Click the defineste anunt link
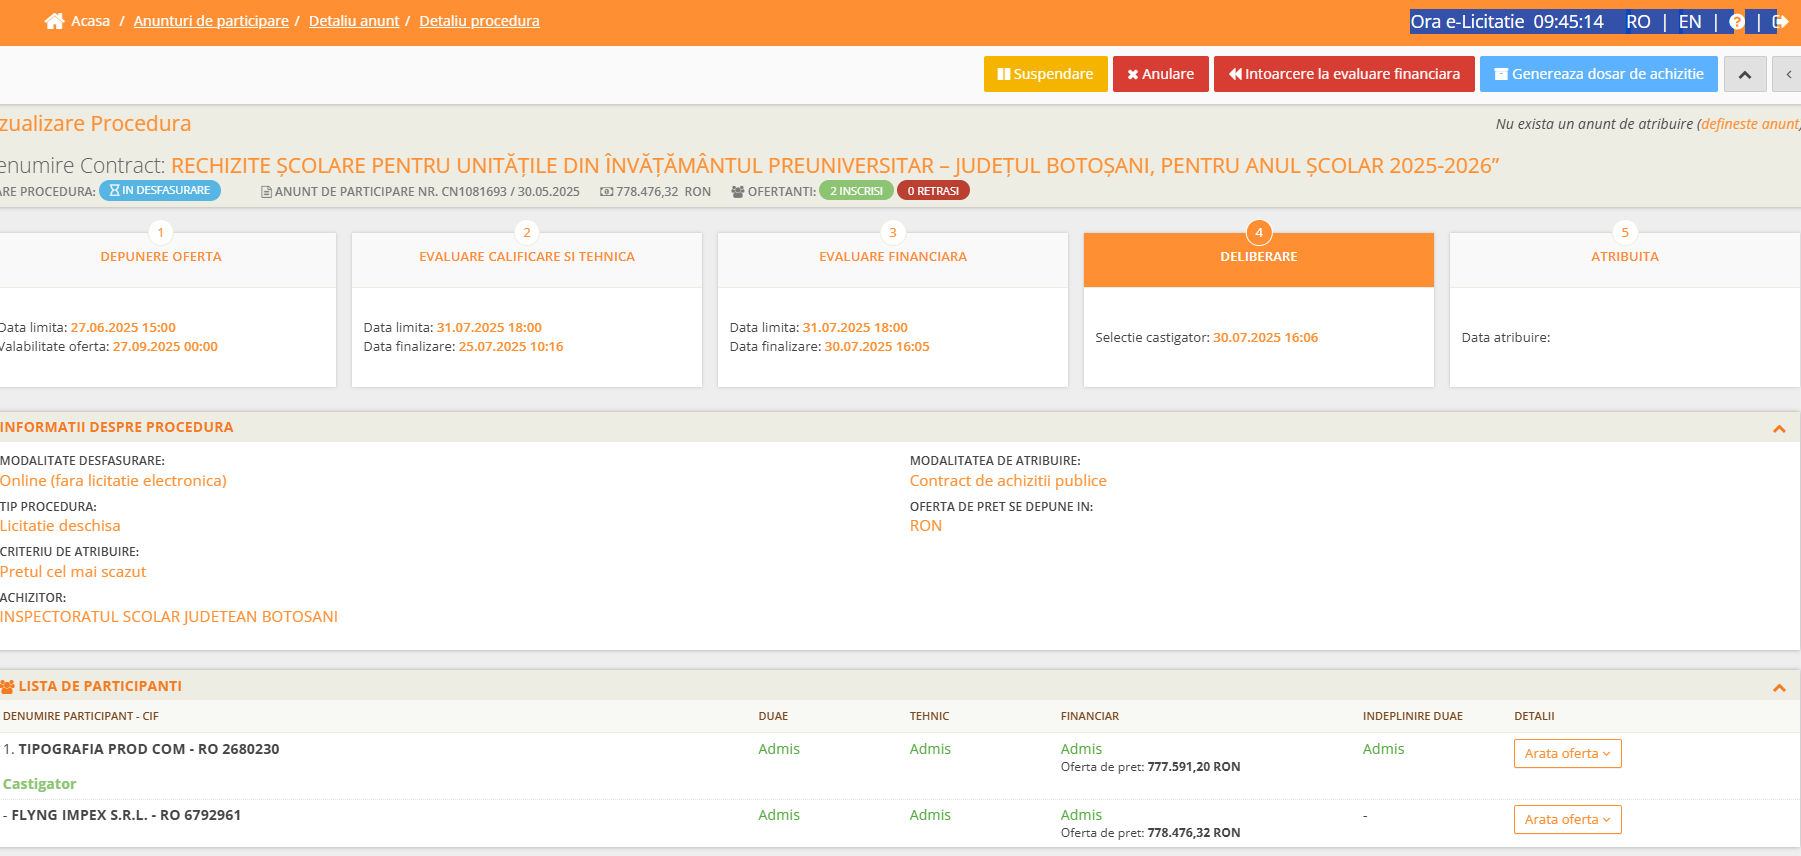 [x=1749, y=124]
